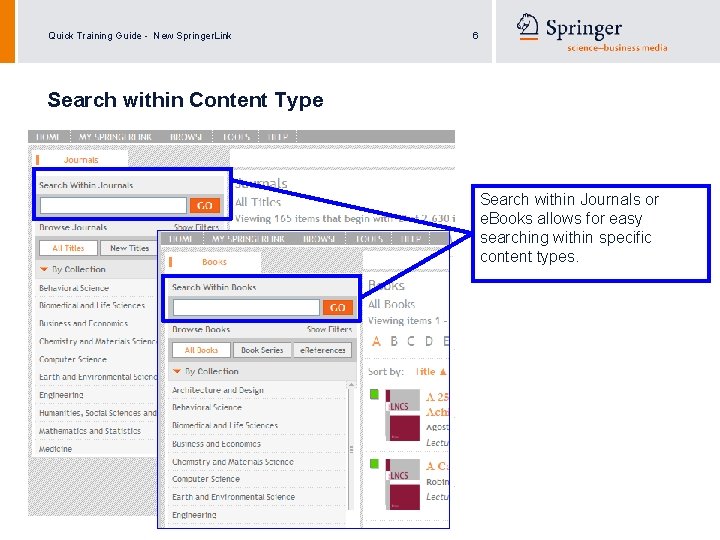720x540 pixels.
Task: Filter books by letter C
Action: (411, 341)
